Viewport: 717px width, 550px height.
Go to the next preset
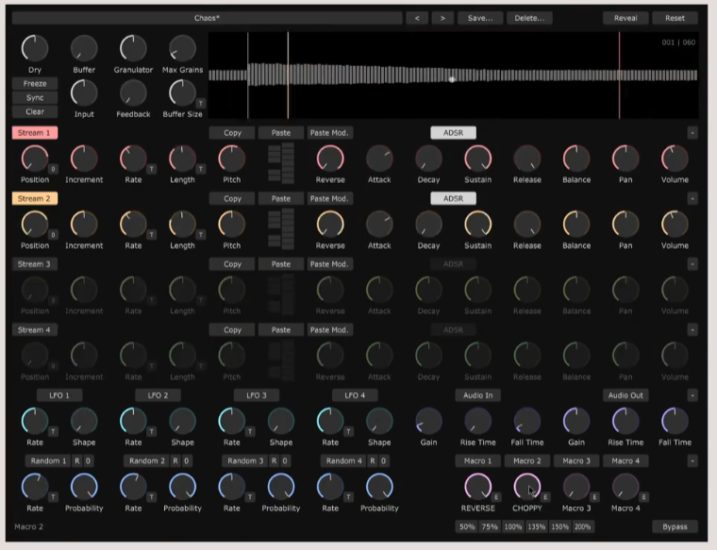point(443,18)
